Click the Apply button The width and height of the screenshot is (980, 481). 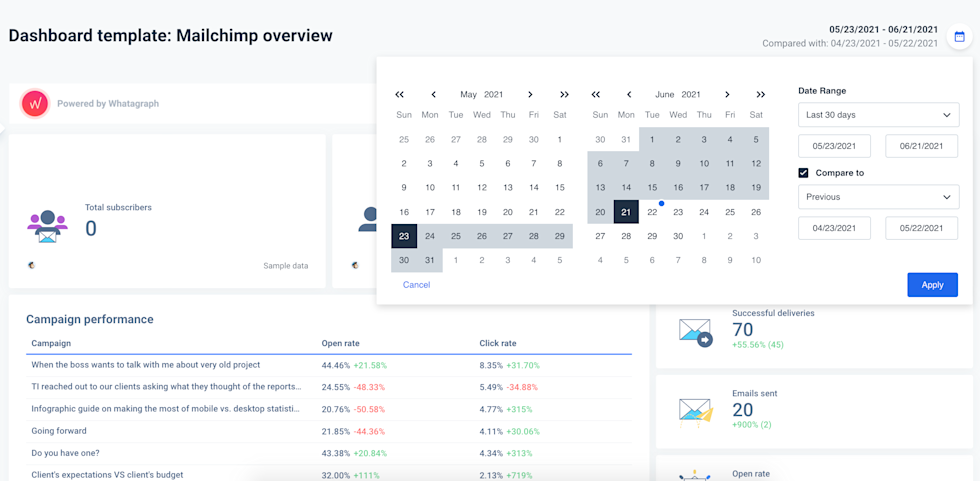tap(932, 285)
